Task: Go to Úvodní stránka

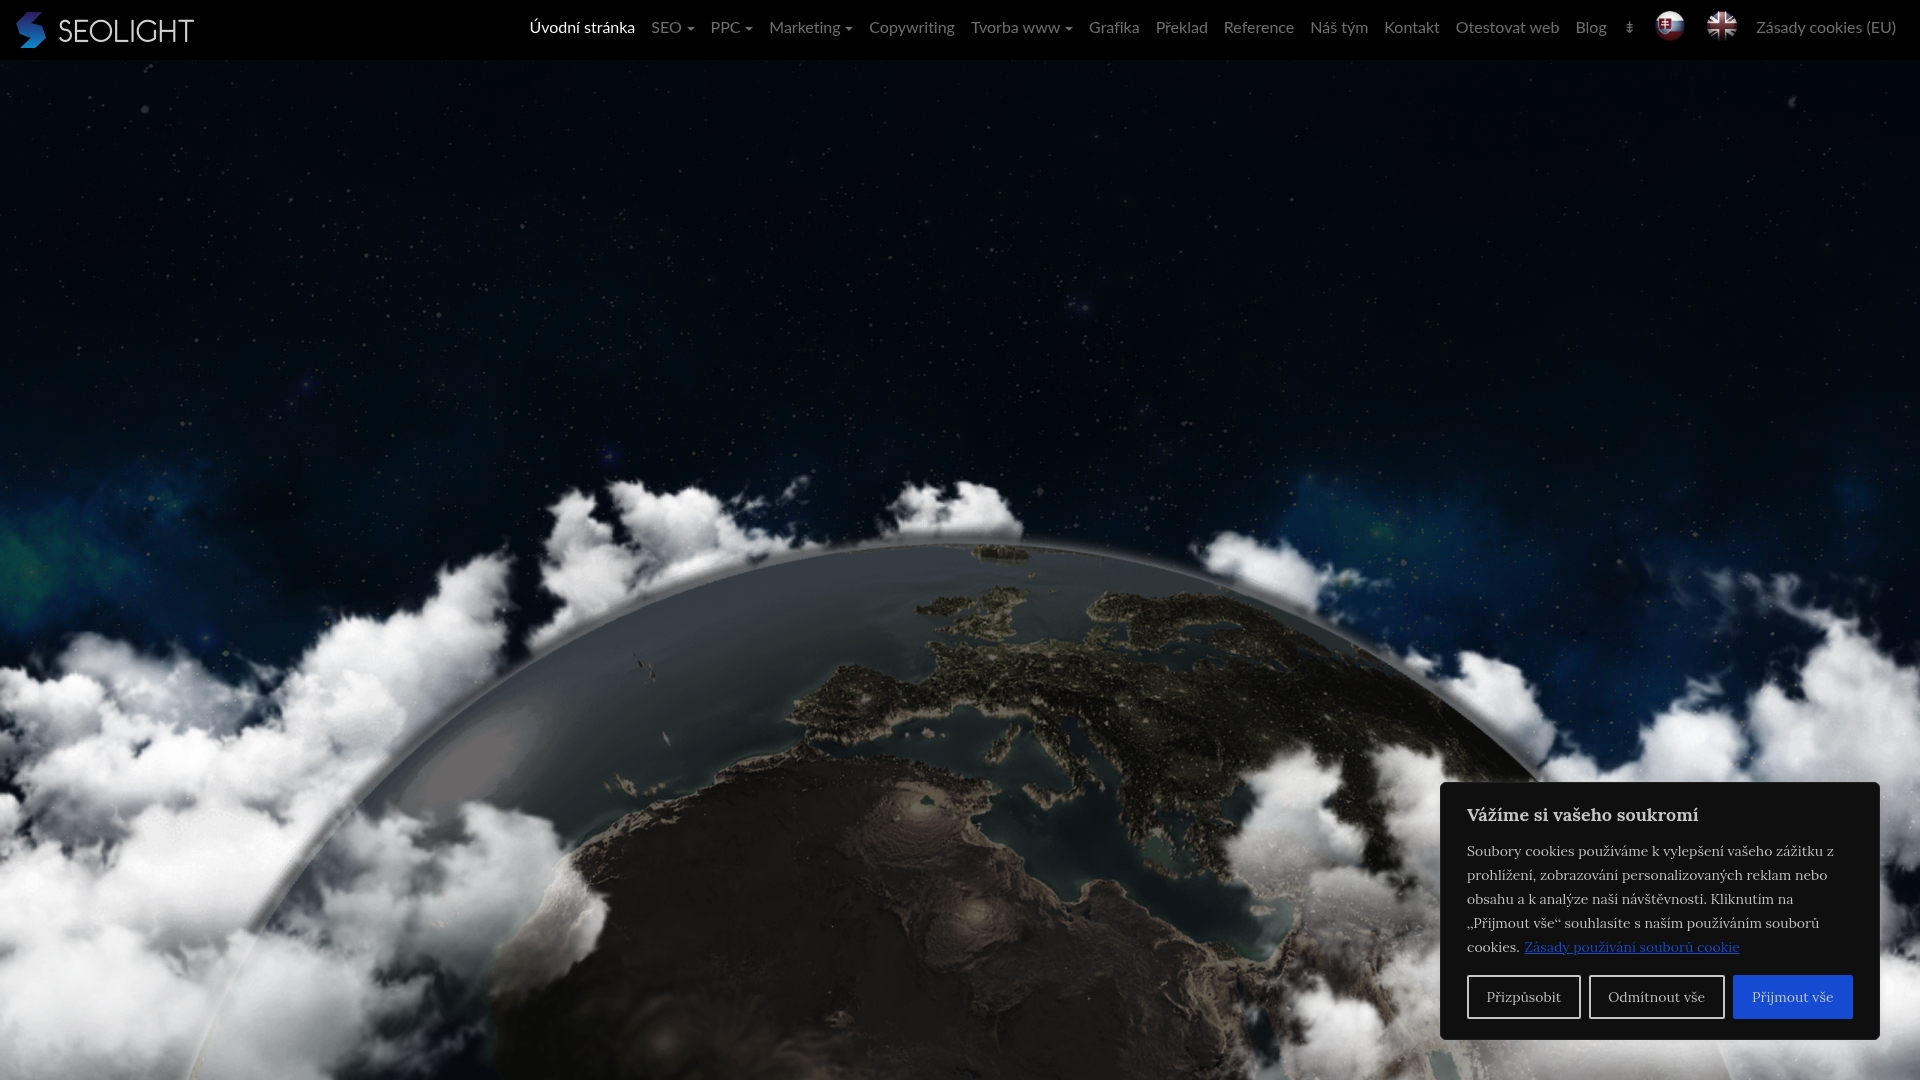Action: pos(582,28)
